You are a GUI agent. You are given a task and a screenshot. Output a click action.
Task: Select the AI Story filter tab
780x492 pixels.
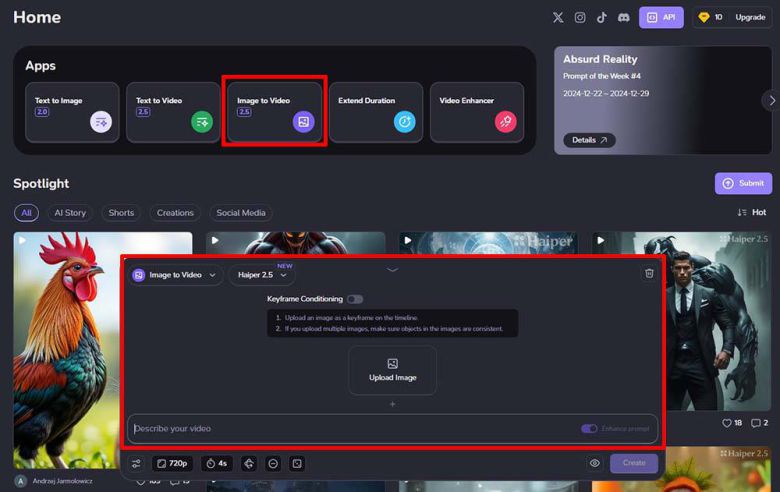point(71,213)
